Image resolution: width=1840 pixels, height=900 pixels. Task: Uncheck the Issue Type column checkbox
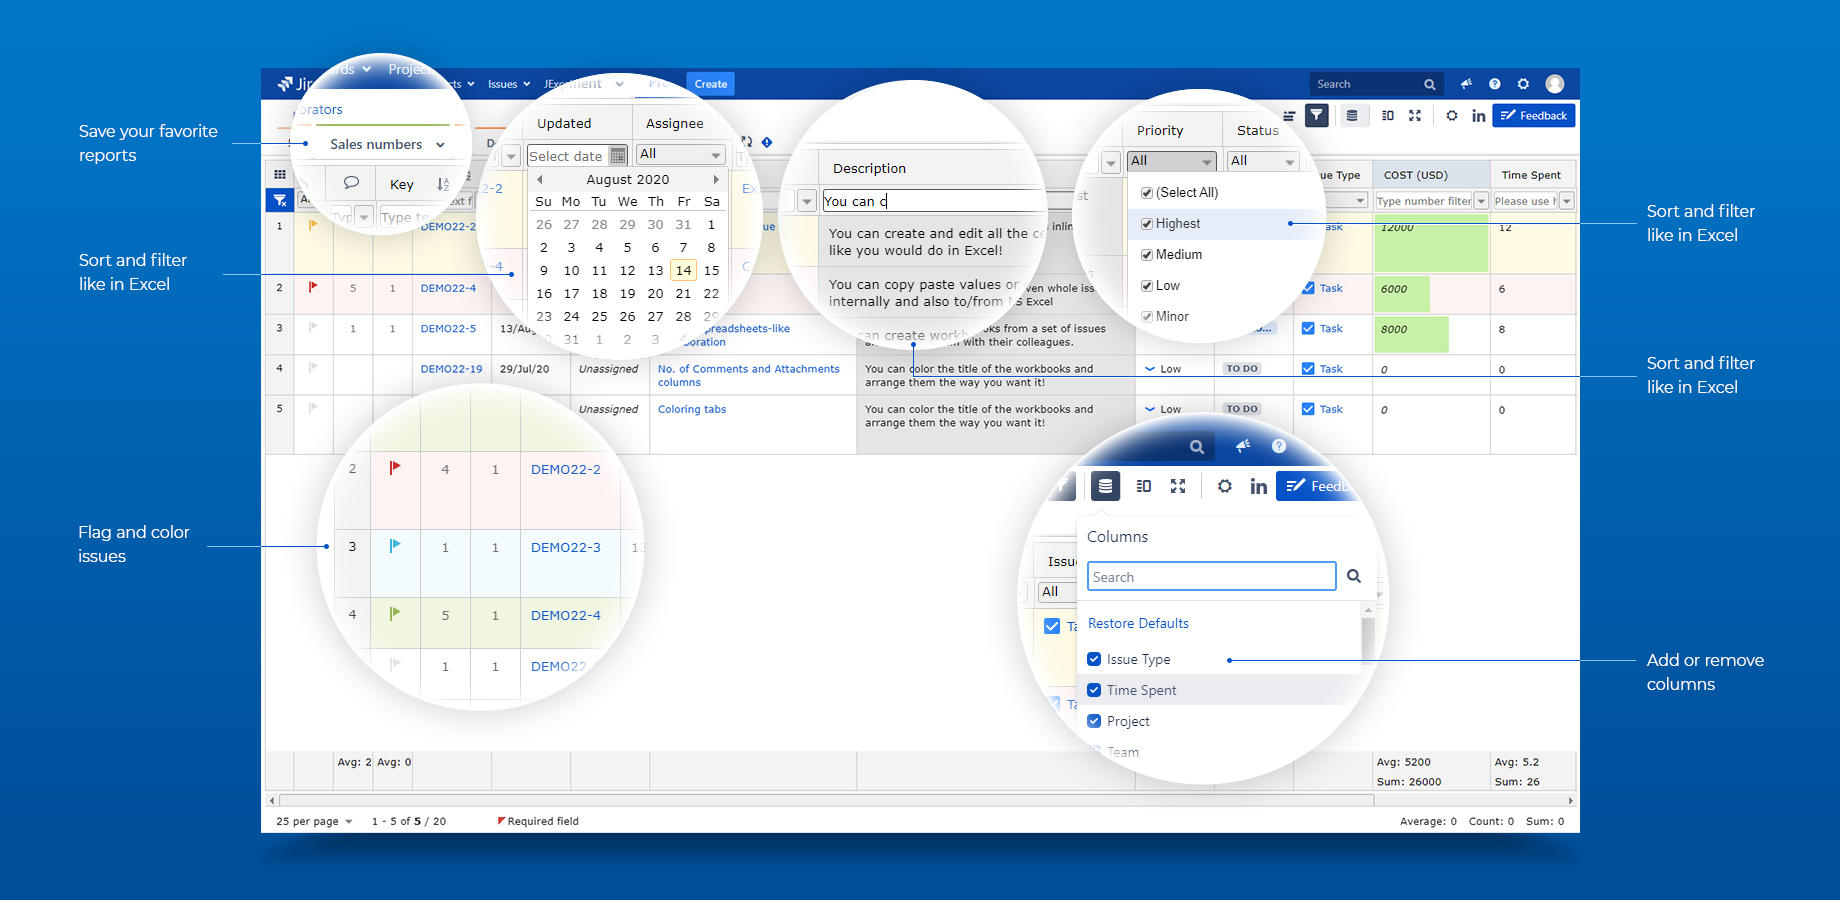point(1094,659)
